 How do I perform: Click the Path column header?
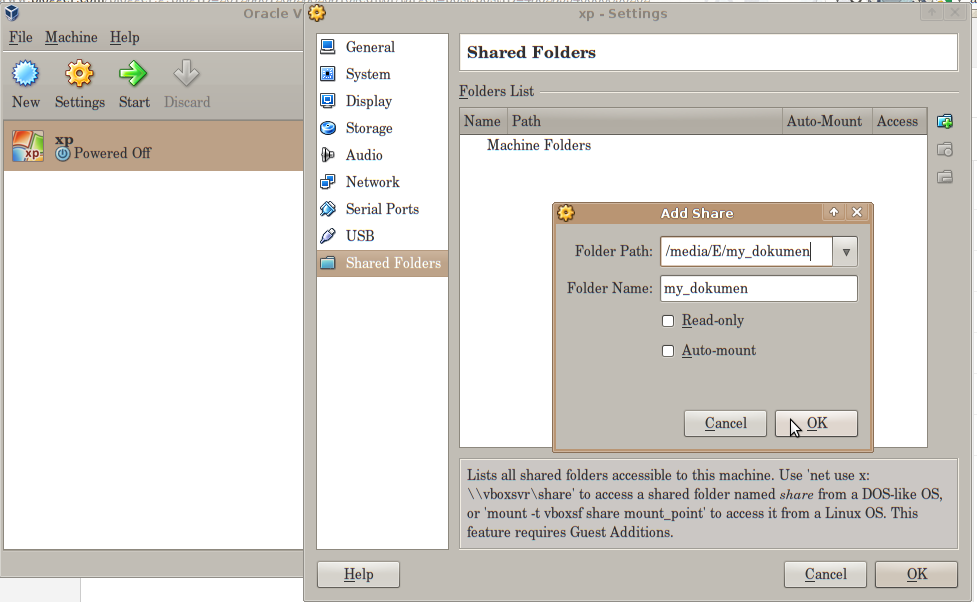point(645,122)
